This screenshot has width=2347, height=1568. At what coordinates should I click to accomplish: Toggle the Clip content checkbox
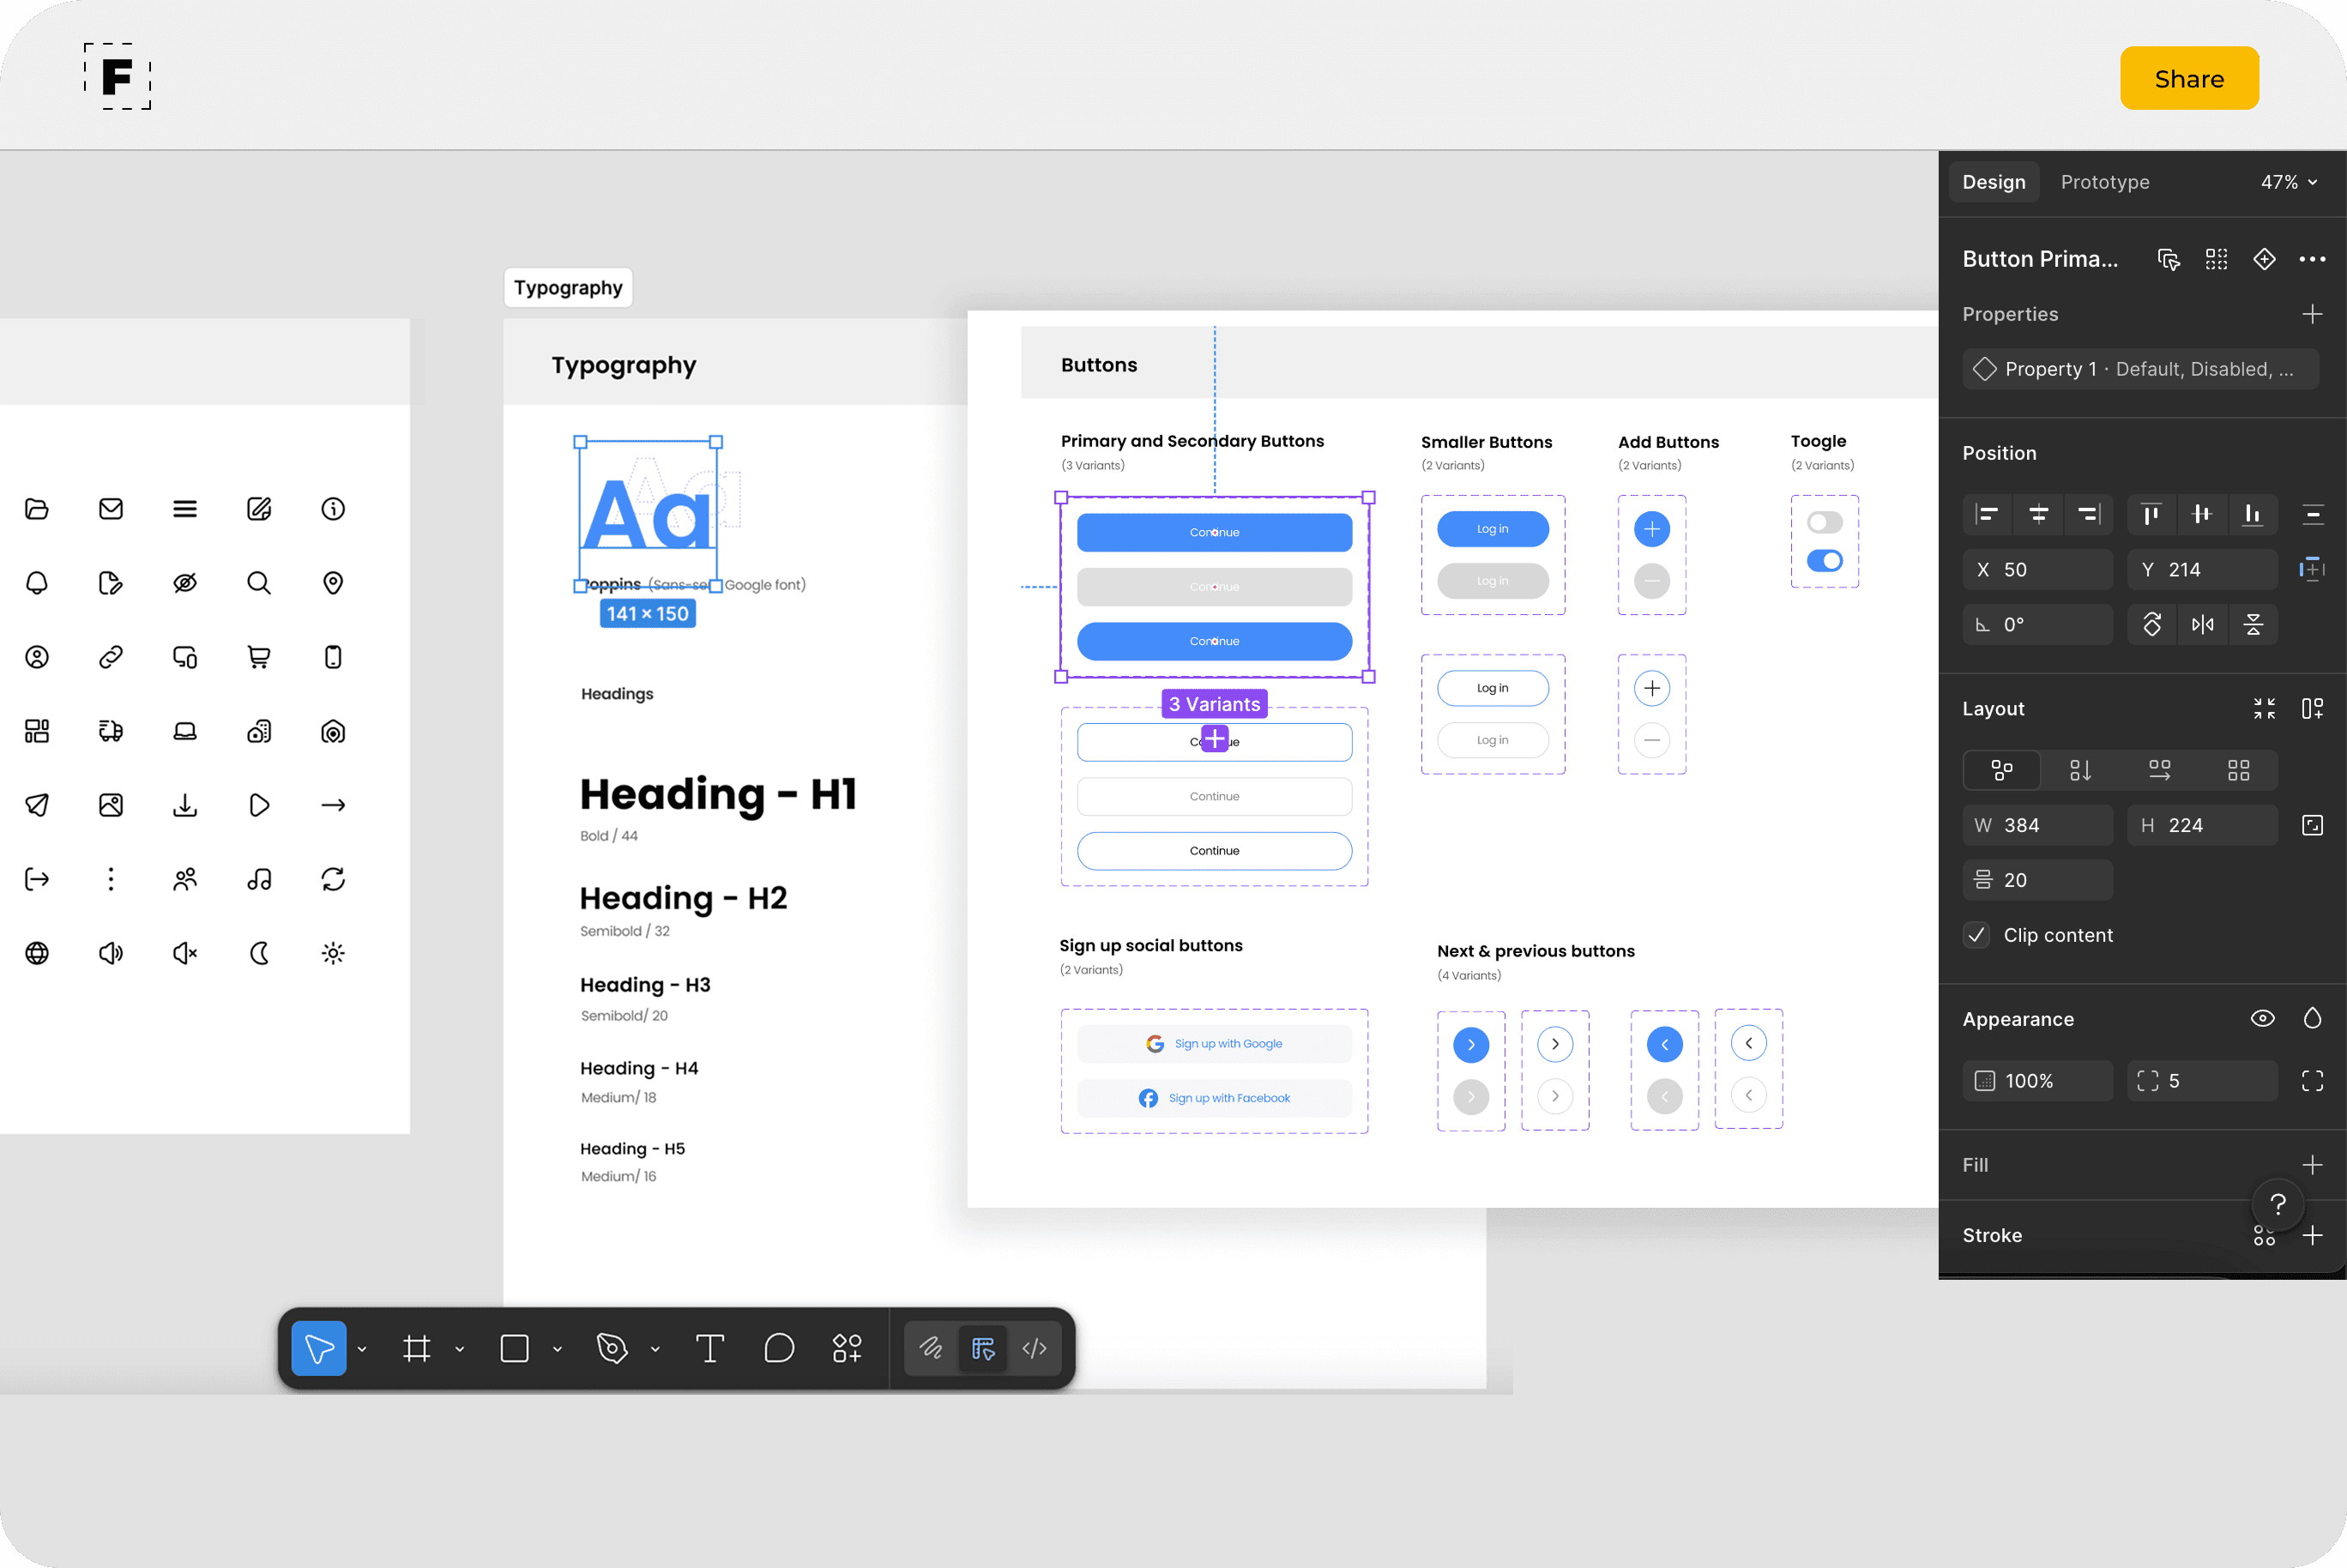click(x=1976, y=935)
